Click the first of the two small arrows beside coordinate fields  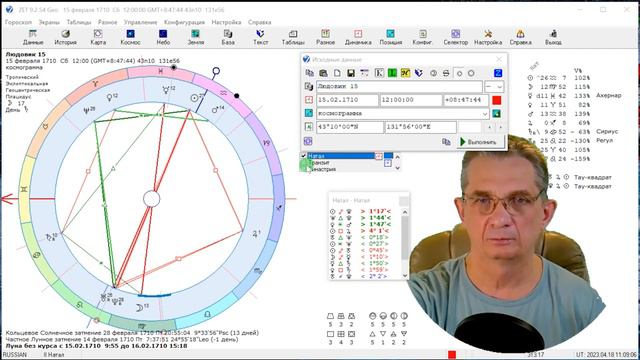[489, 127]
